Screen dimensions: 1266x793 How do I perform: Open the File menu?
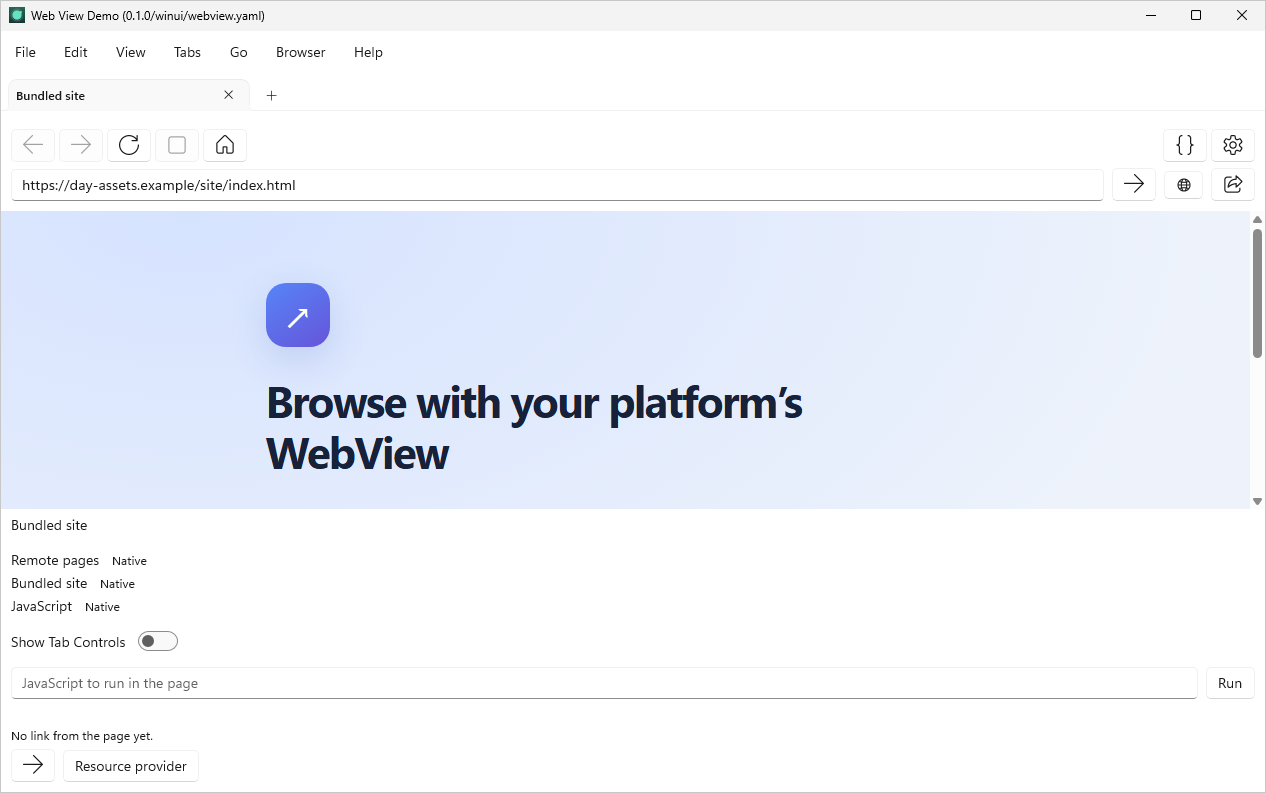(25, 52)
